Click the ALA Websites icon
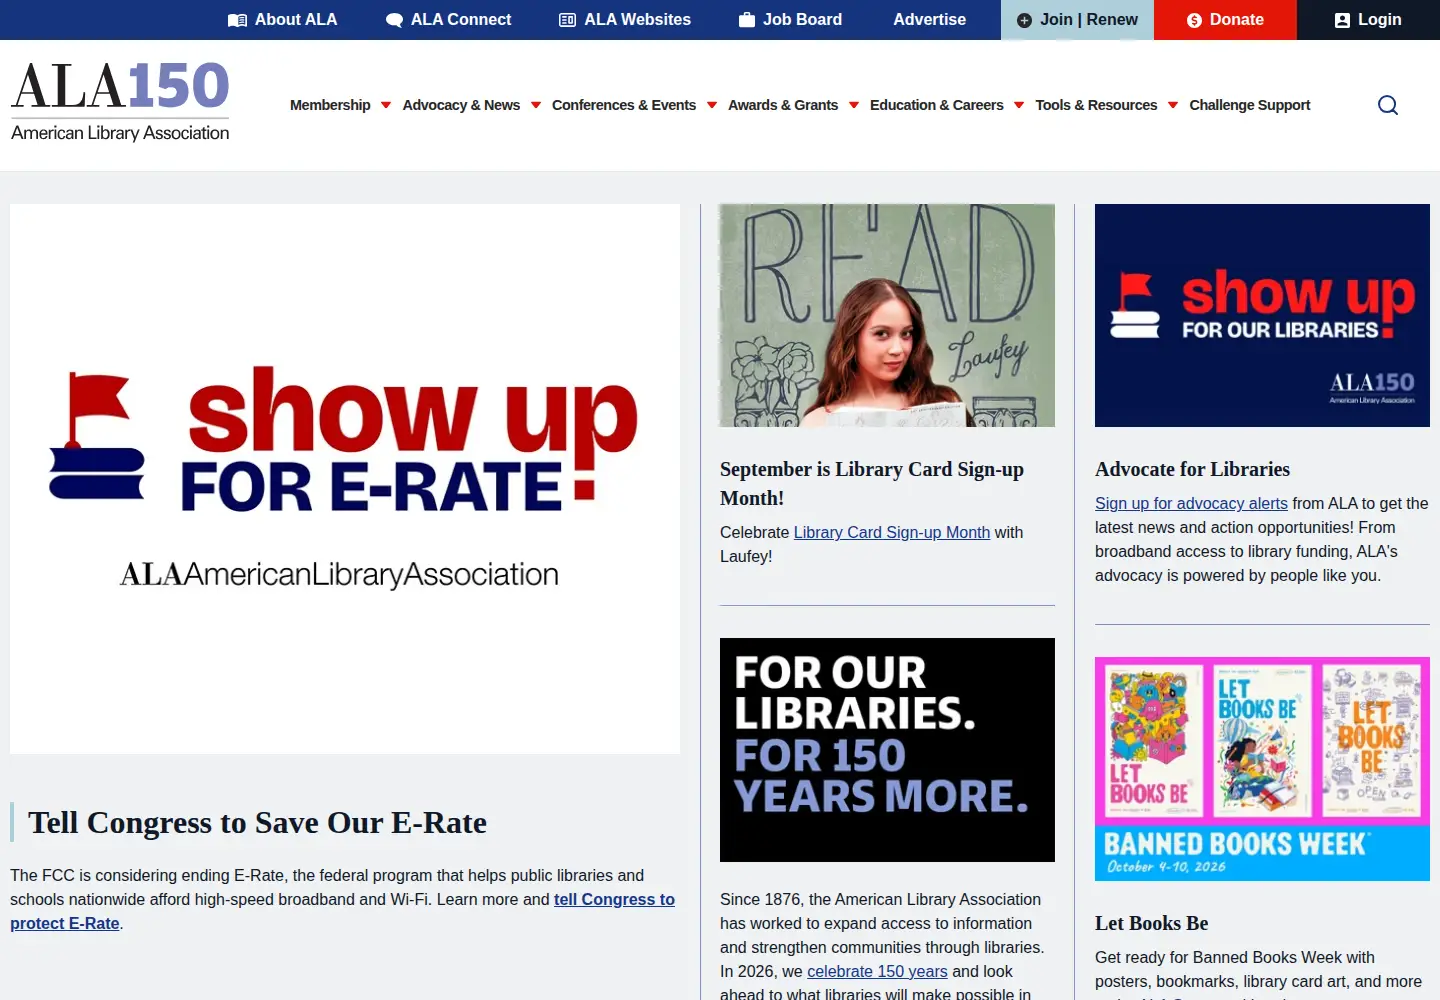1440x1000 pixels. tap(567, 20)
